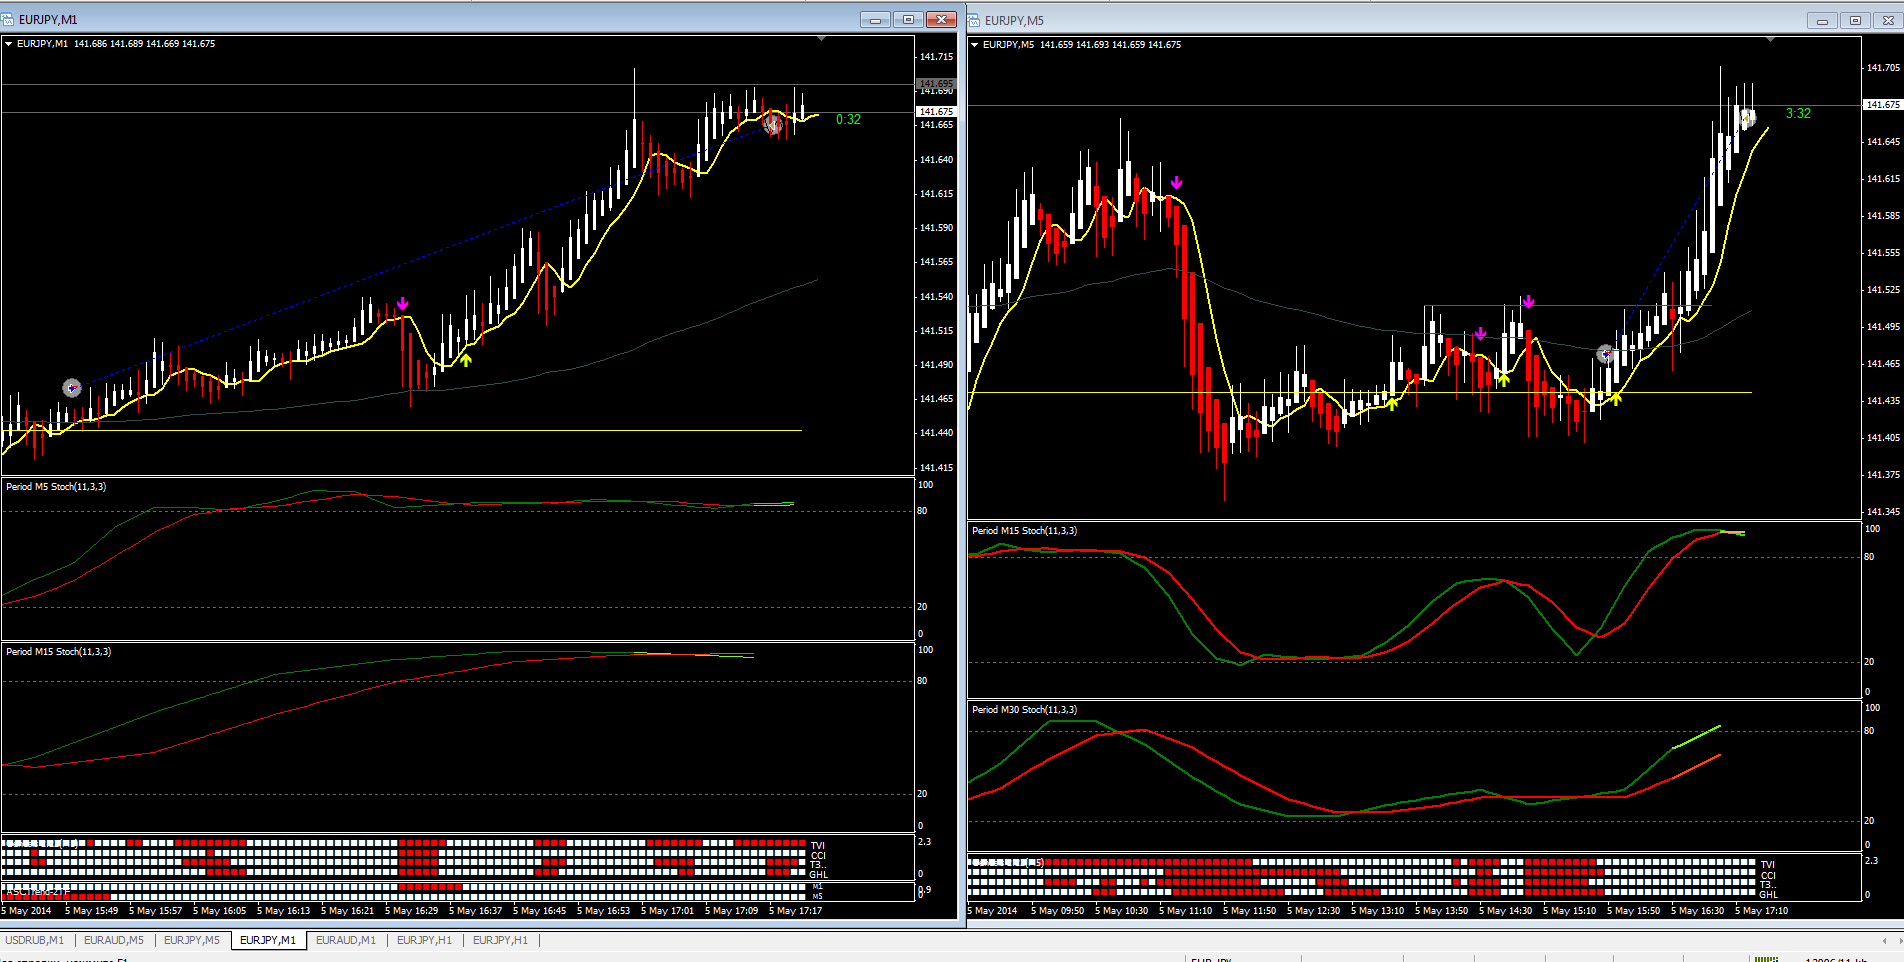Screen dimensions: 1904x962
Task: Restore the EURJPY,M5 chart window
Action: click(x=1855, y=20)
